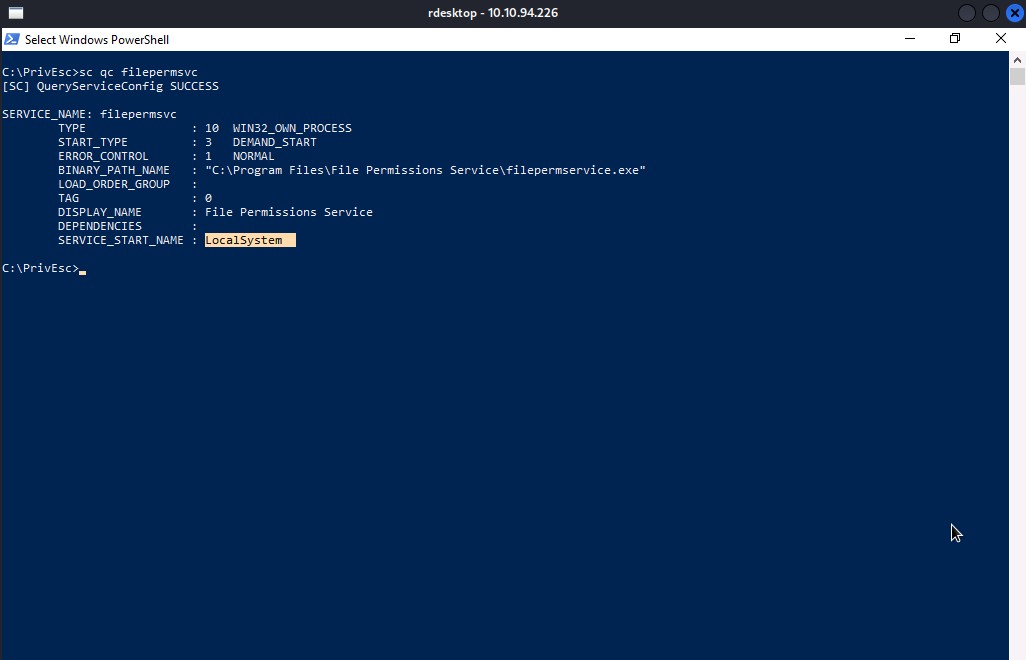This screenshot has width=1026, height=660.
Task: Click the BINARY_PATH_NAME label
Action: coord(114,170)
